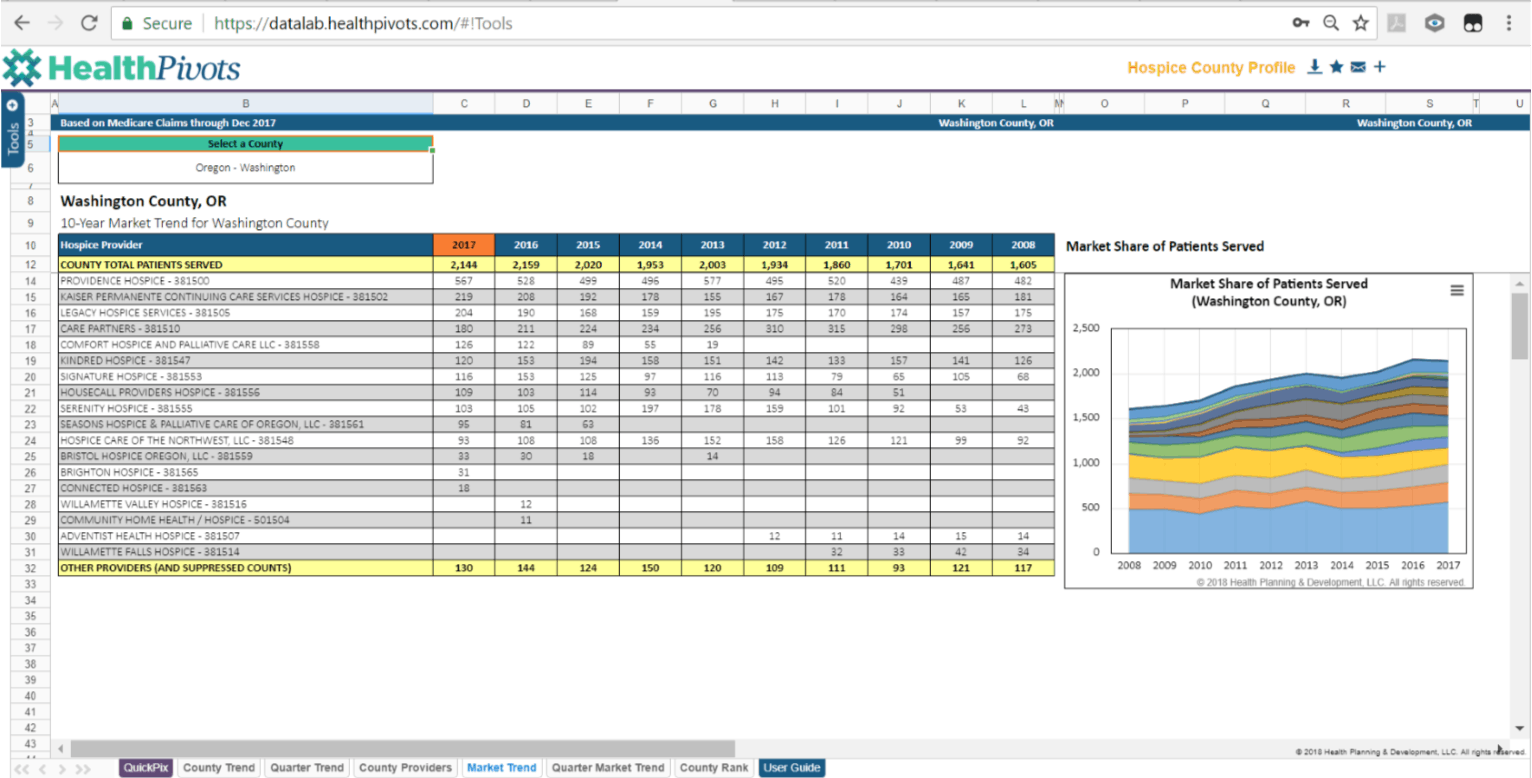Bookmark this page with the star
This screenshot has width=1532, height=778.
pos(1360,23)
